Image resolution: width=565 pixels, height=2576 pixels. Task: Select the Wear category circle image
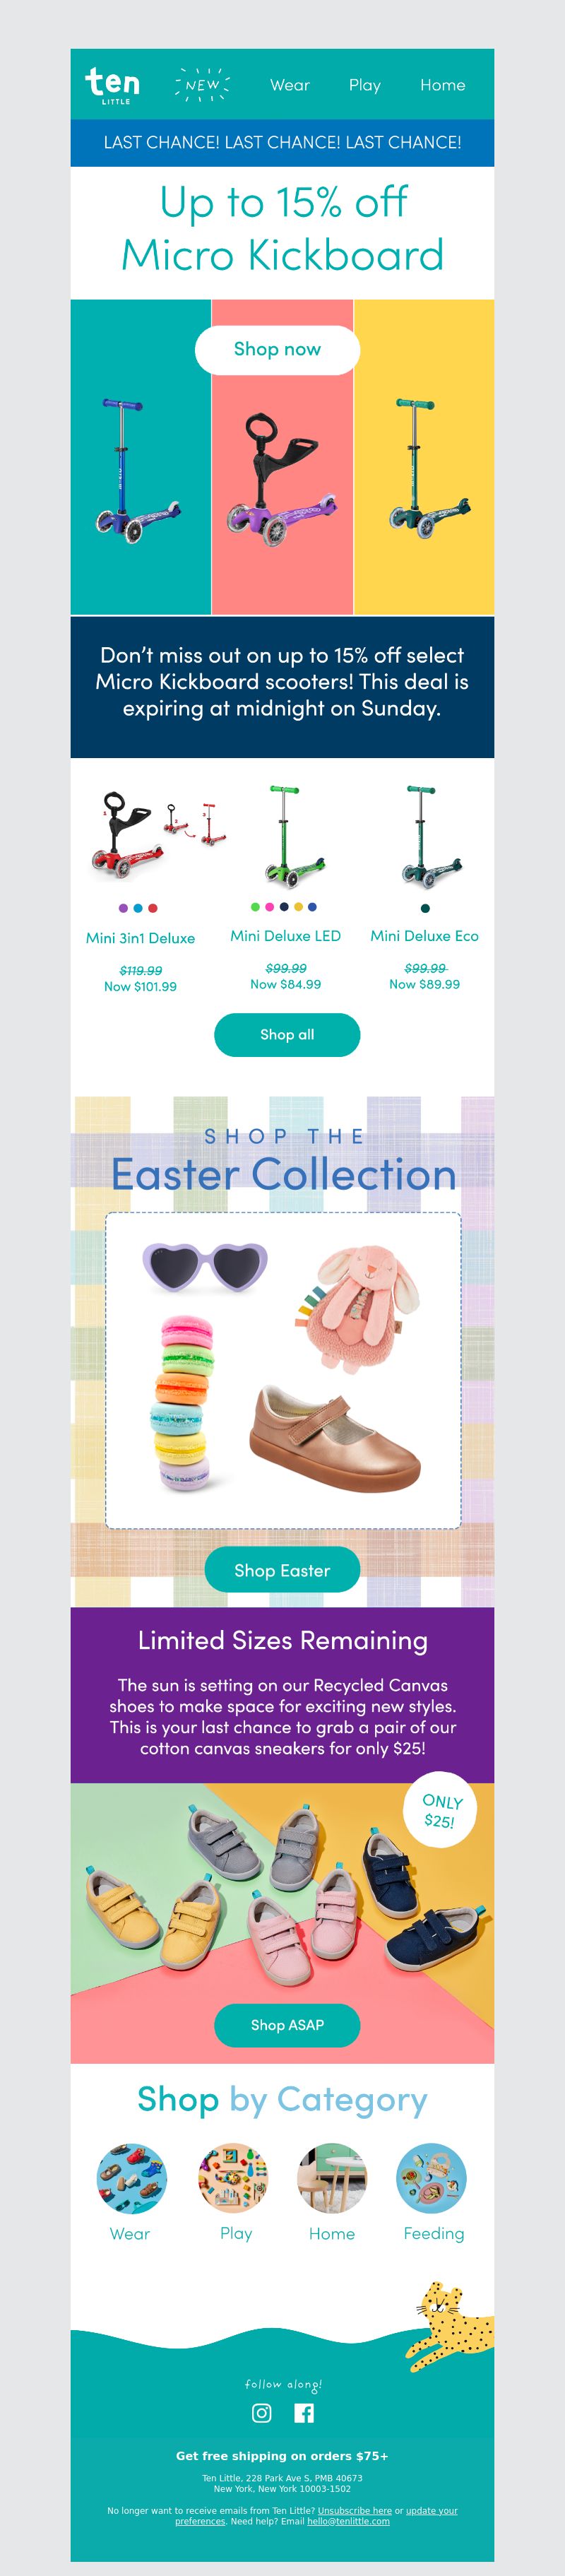pyautogui.click(x=131, y=2178)
